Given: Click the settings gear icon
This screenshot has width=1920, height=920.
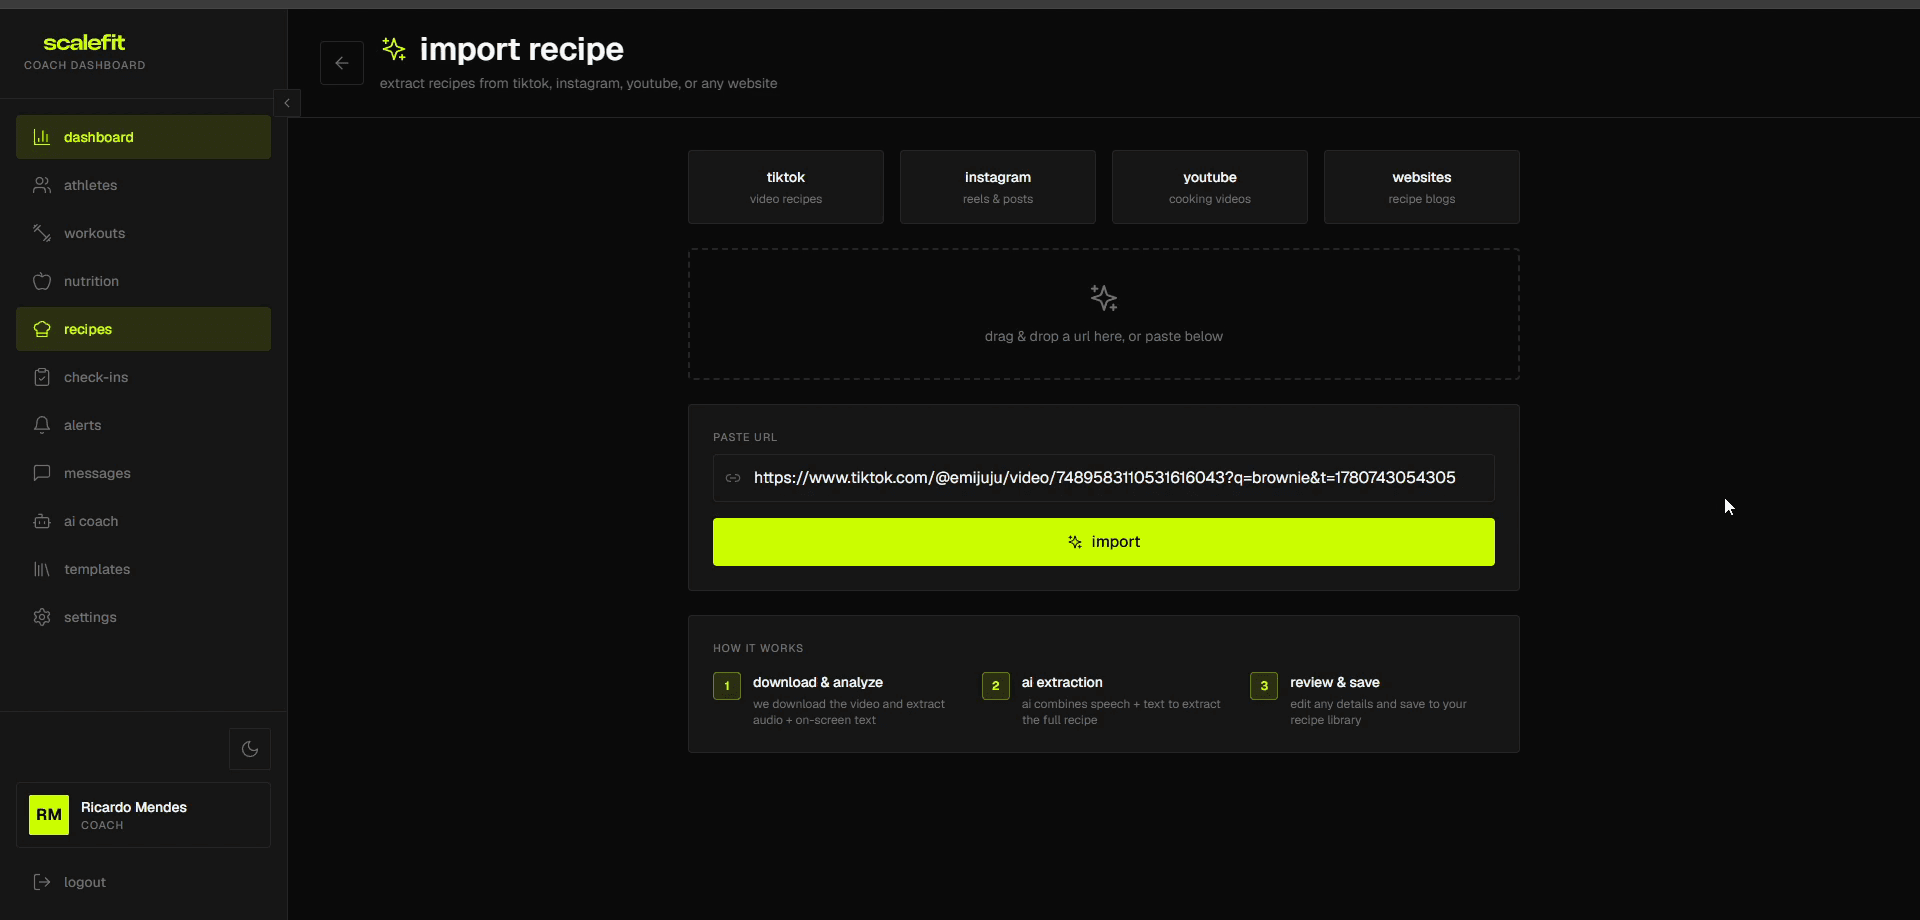Looking at the screenshot, I should click(42, 617).
